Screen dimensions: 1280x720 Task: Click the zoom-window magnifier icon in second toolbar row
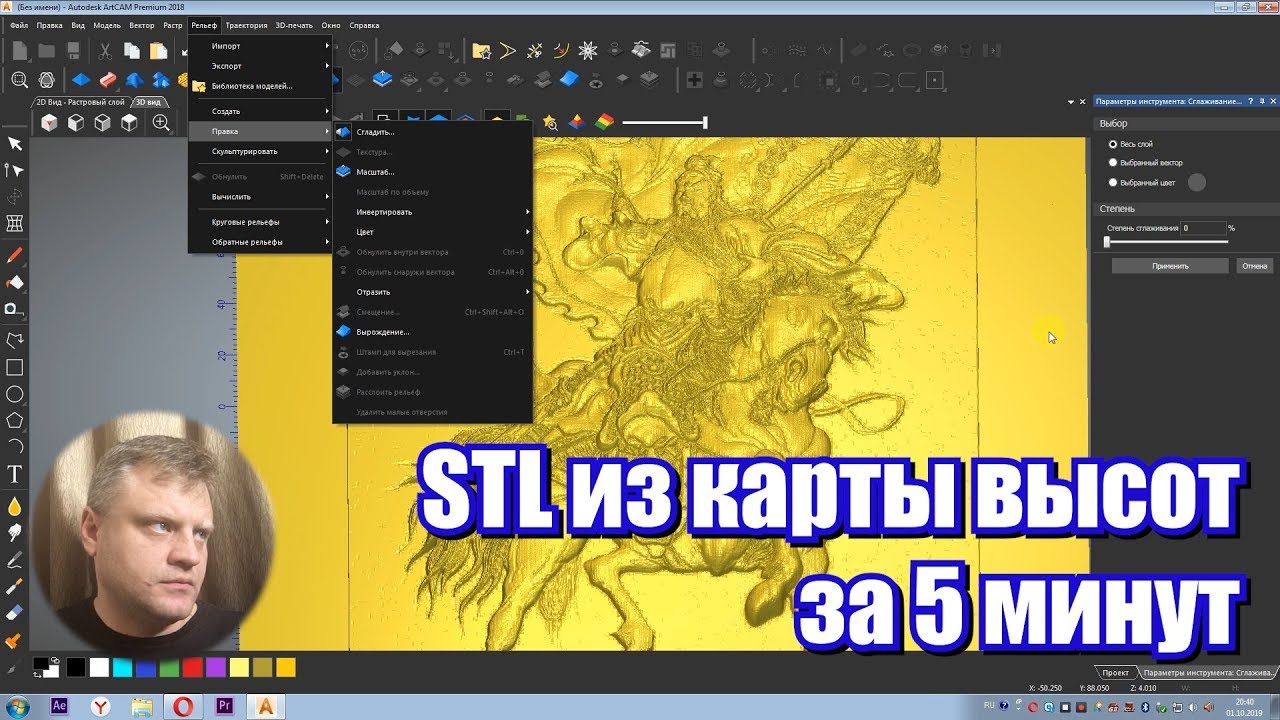coord(19,79)
